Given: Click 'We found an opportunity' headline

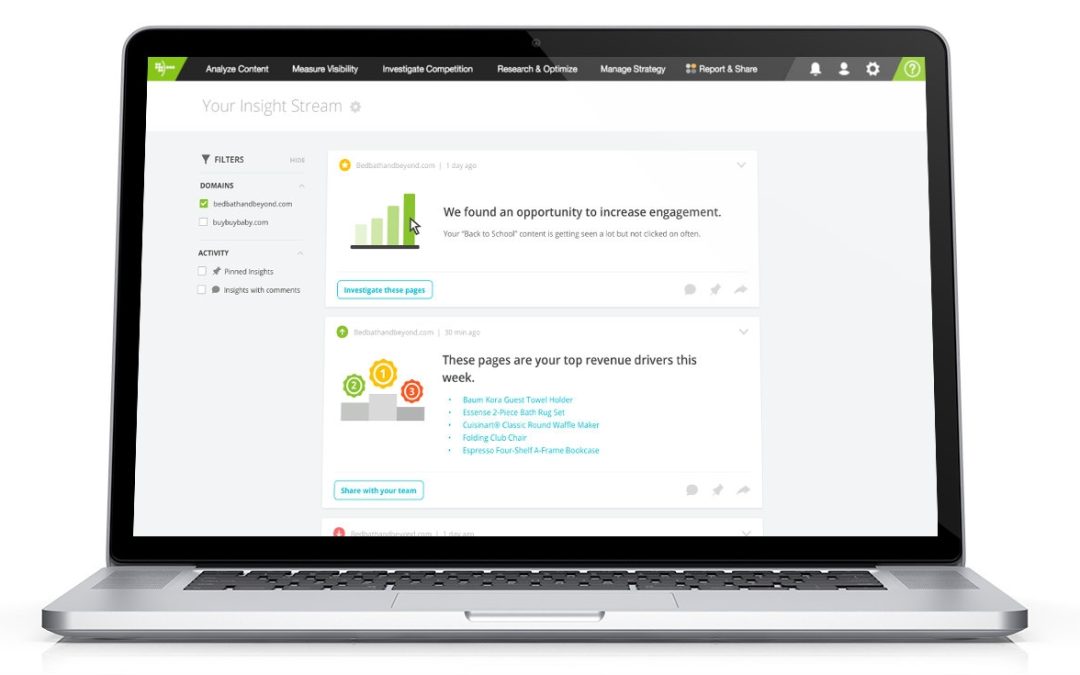Looking at the screenshot, I should pos(582,212).
